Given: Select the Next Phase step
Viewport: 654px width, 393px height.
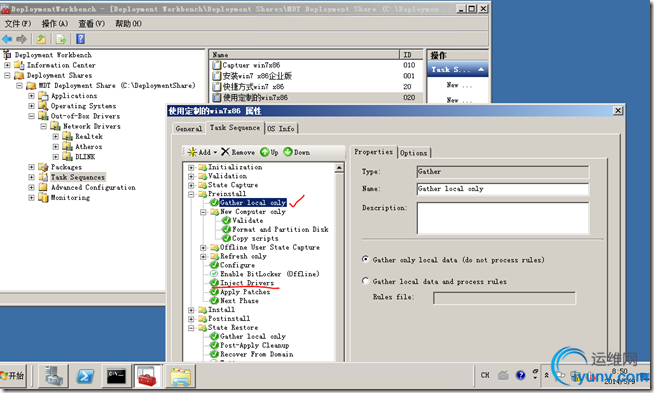Looking at the screenshot, I should click(x=239, y=300).
